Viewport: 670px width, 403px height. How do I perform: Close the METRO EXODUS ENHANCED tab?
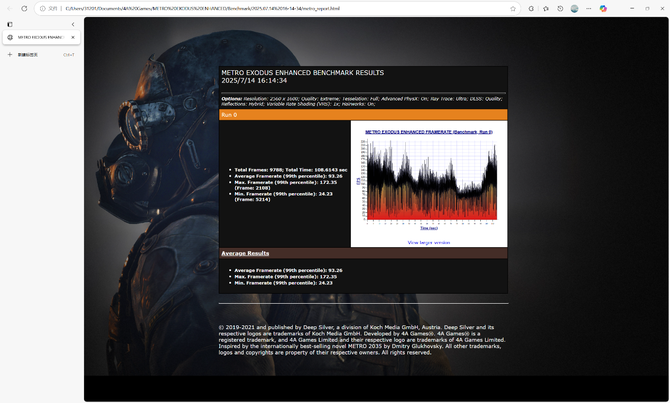(x=73, y=37)
